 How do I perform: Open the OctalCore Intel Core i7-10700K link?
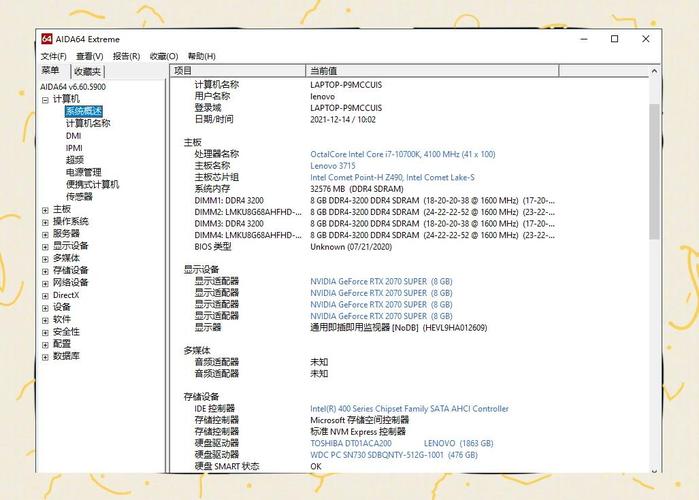[403, 154]
